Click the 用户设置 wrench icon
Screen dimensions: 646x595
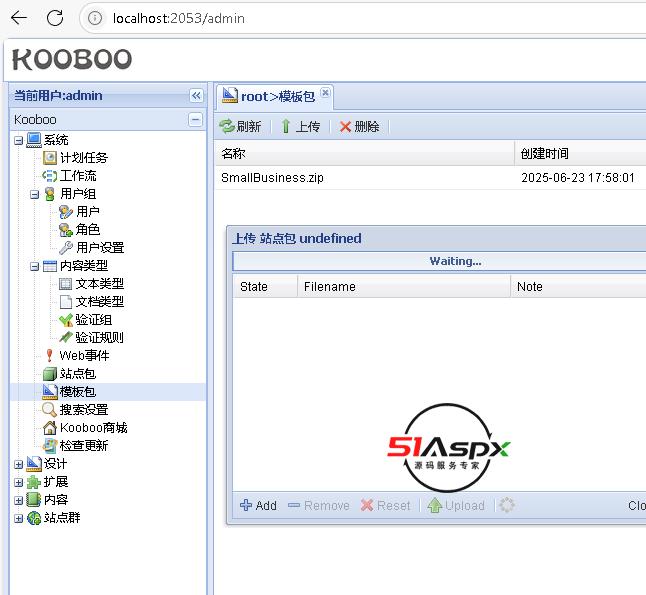pos(66,248)
